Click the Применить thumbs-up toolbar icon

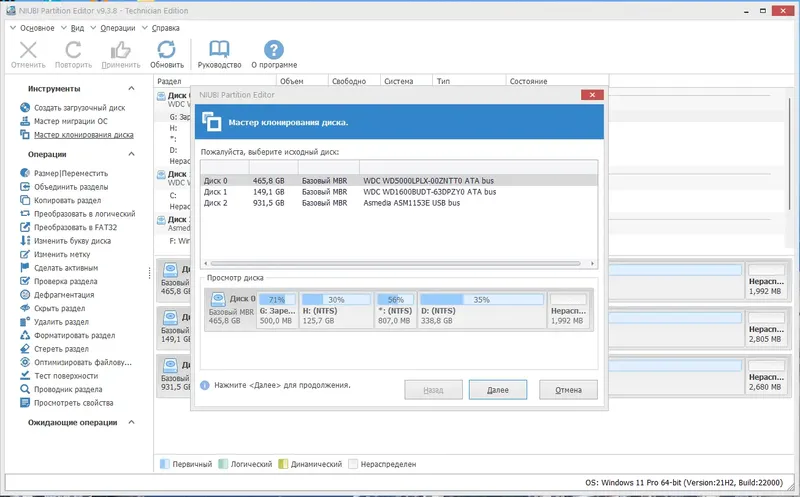point(121,51)
